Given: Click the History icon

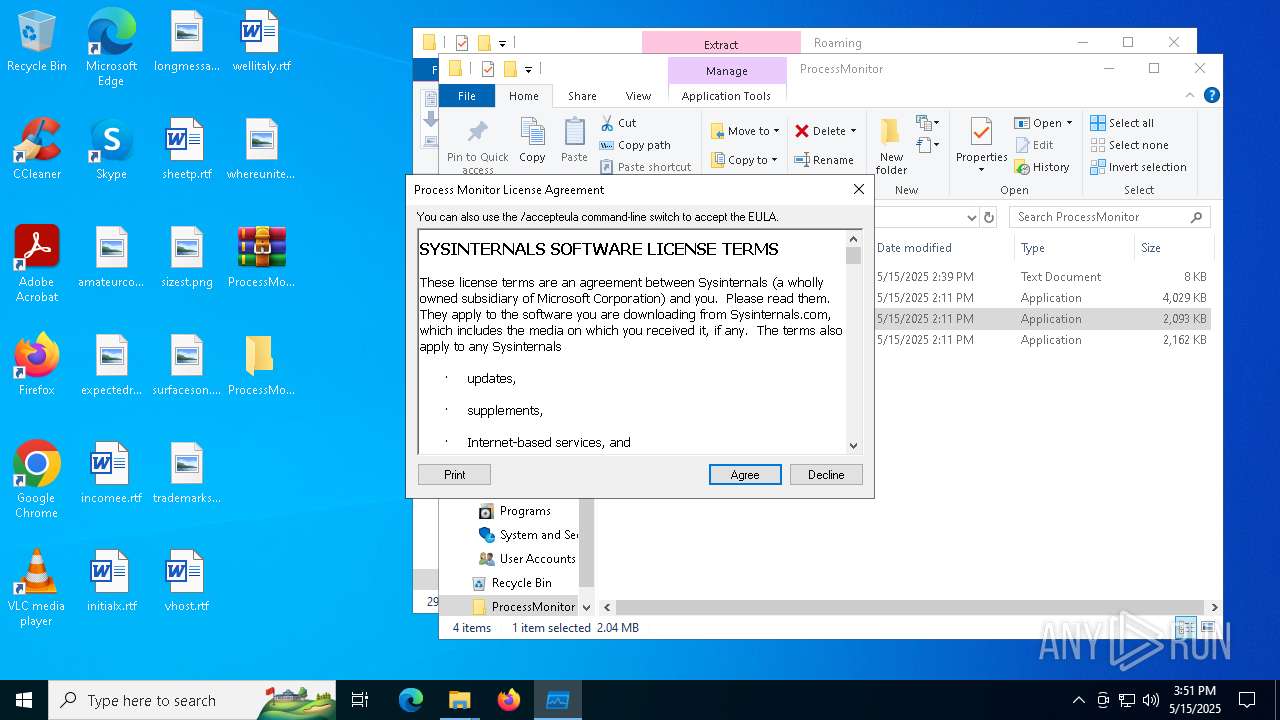Looking at the screenshot, I should (1022, 167).
